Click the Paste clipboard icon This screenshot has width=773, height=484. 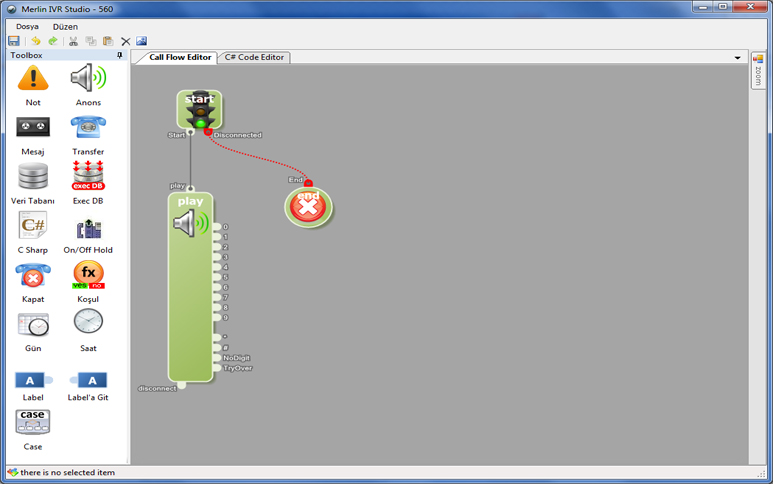[x=108, y=41]
